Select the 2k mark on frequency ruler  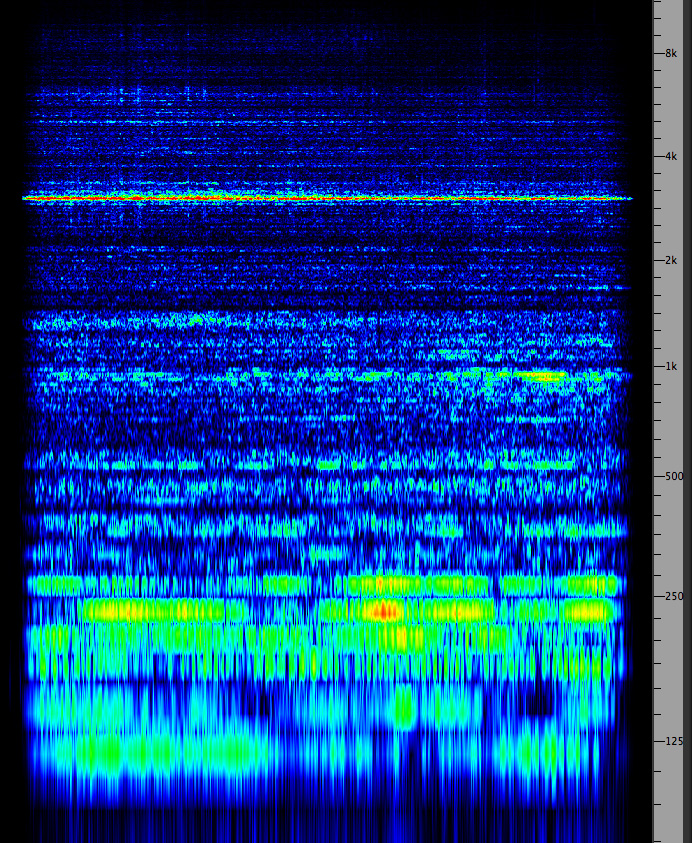671,260
